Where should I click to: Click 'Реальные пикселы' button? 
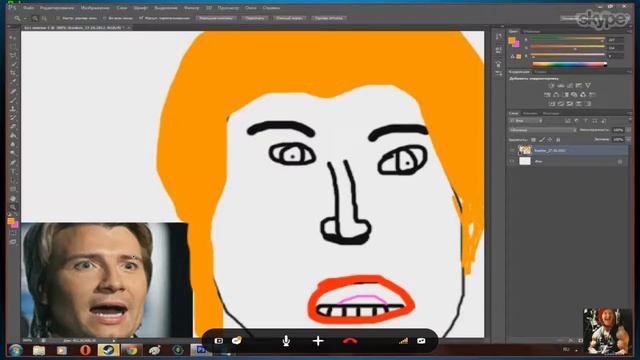[x=216, y=18]
